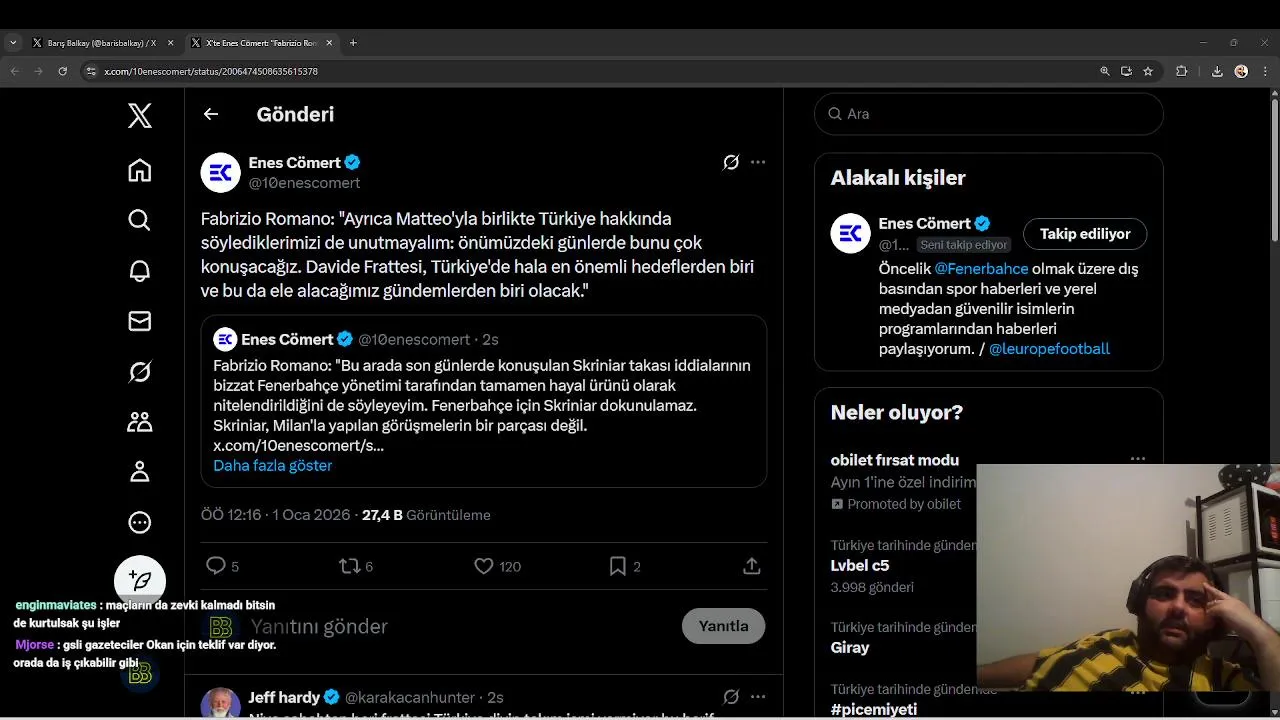Click the Grok icon on Jeff hardy's reply
Viewport: 1280px width, 720px height.
(731, 697)
